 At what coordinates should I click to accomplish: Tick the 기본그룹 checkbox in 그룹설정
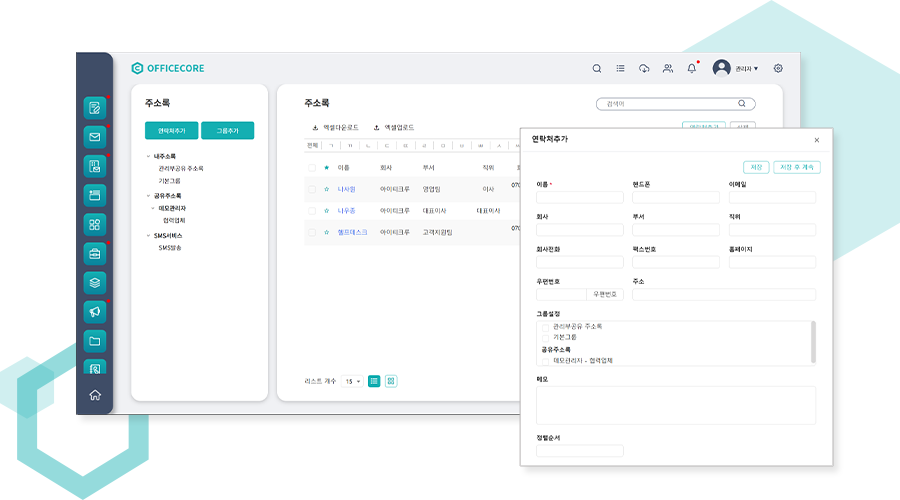[545, 337]
